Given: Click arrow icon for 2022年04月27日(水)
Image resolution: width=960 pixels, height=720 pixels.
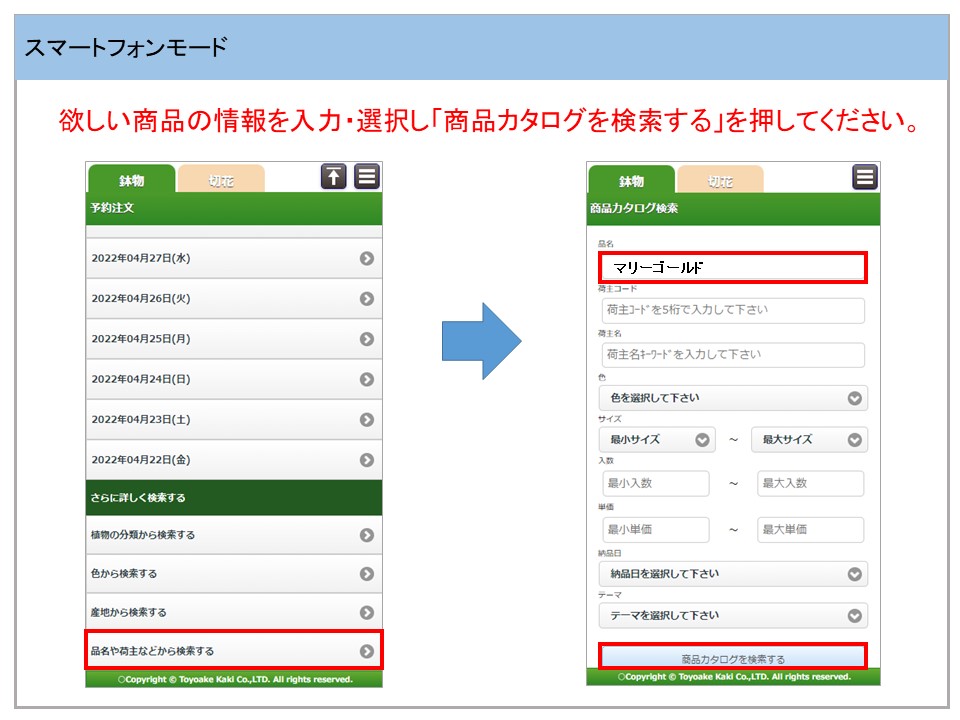Looking at the screenshot, I should coord(367,258).
